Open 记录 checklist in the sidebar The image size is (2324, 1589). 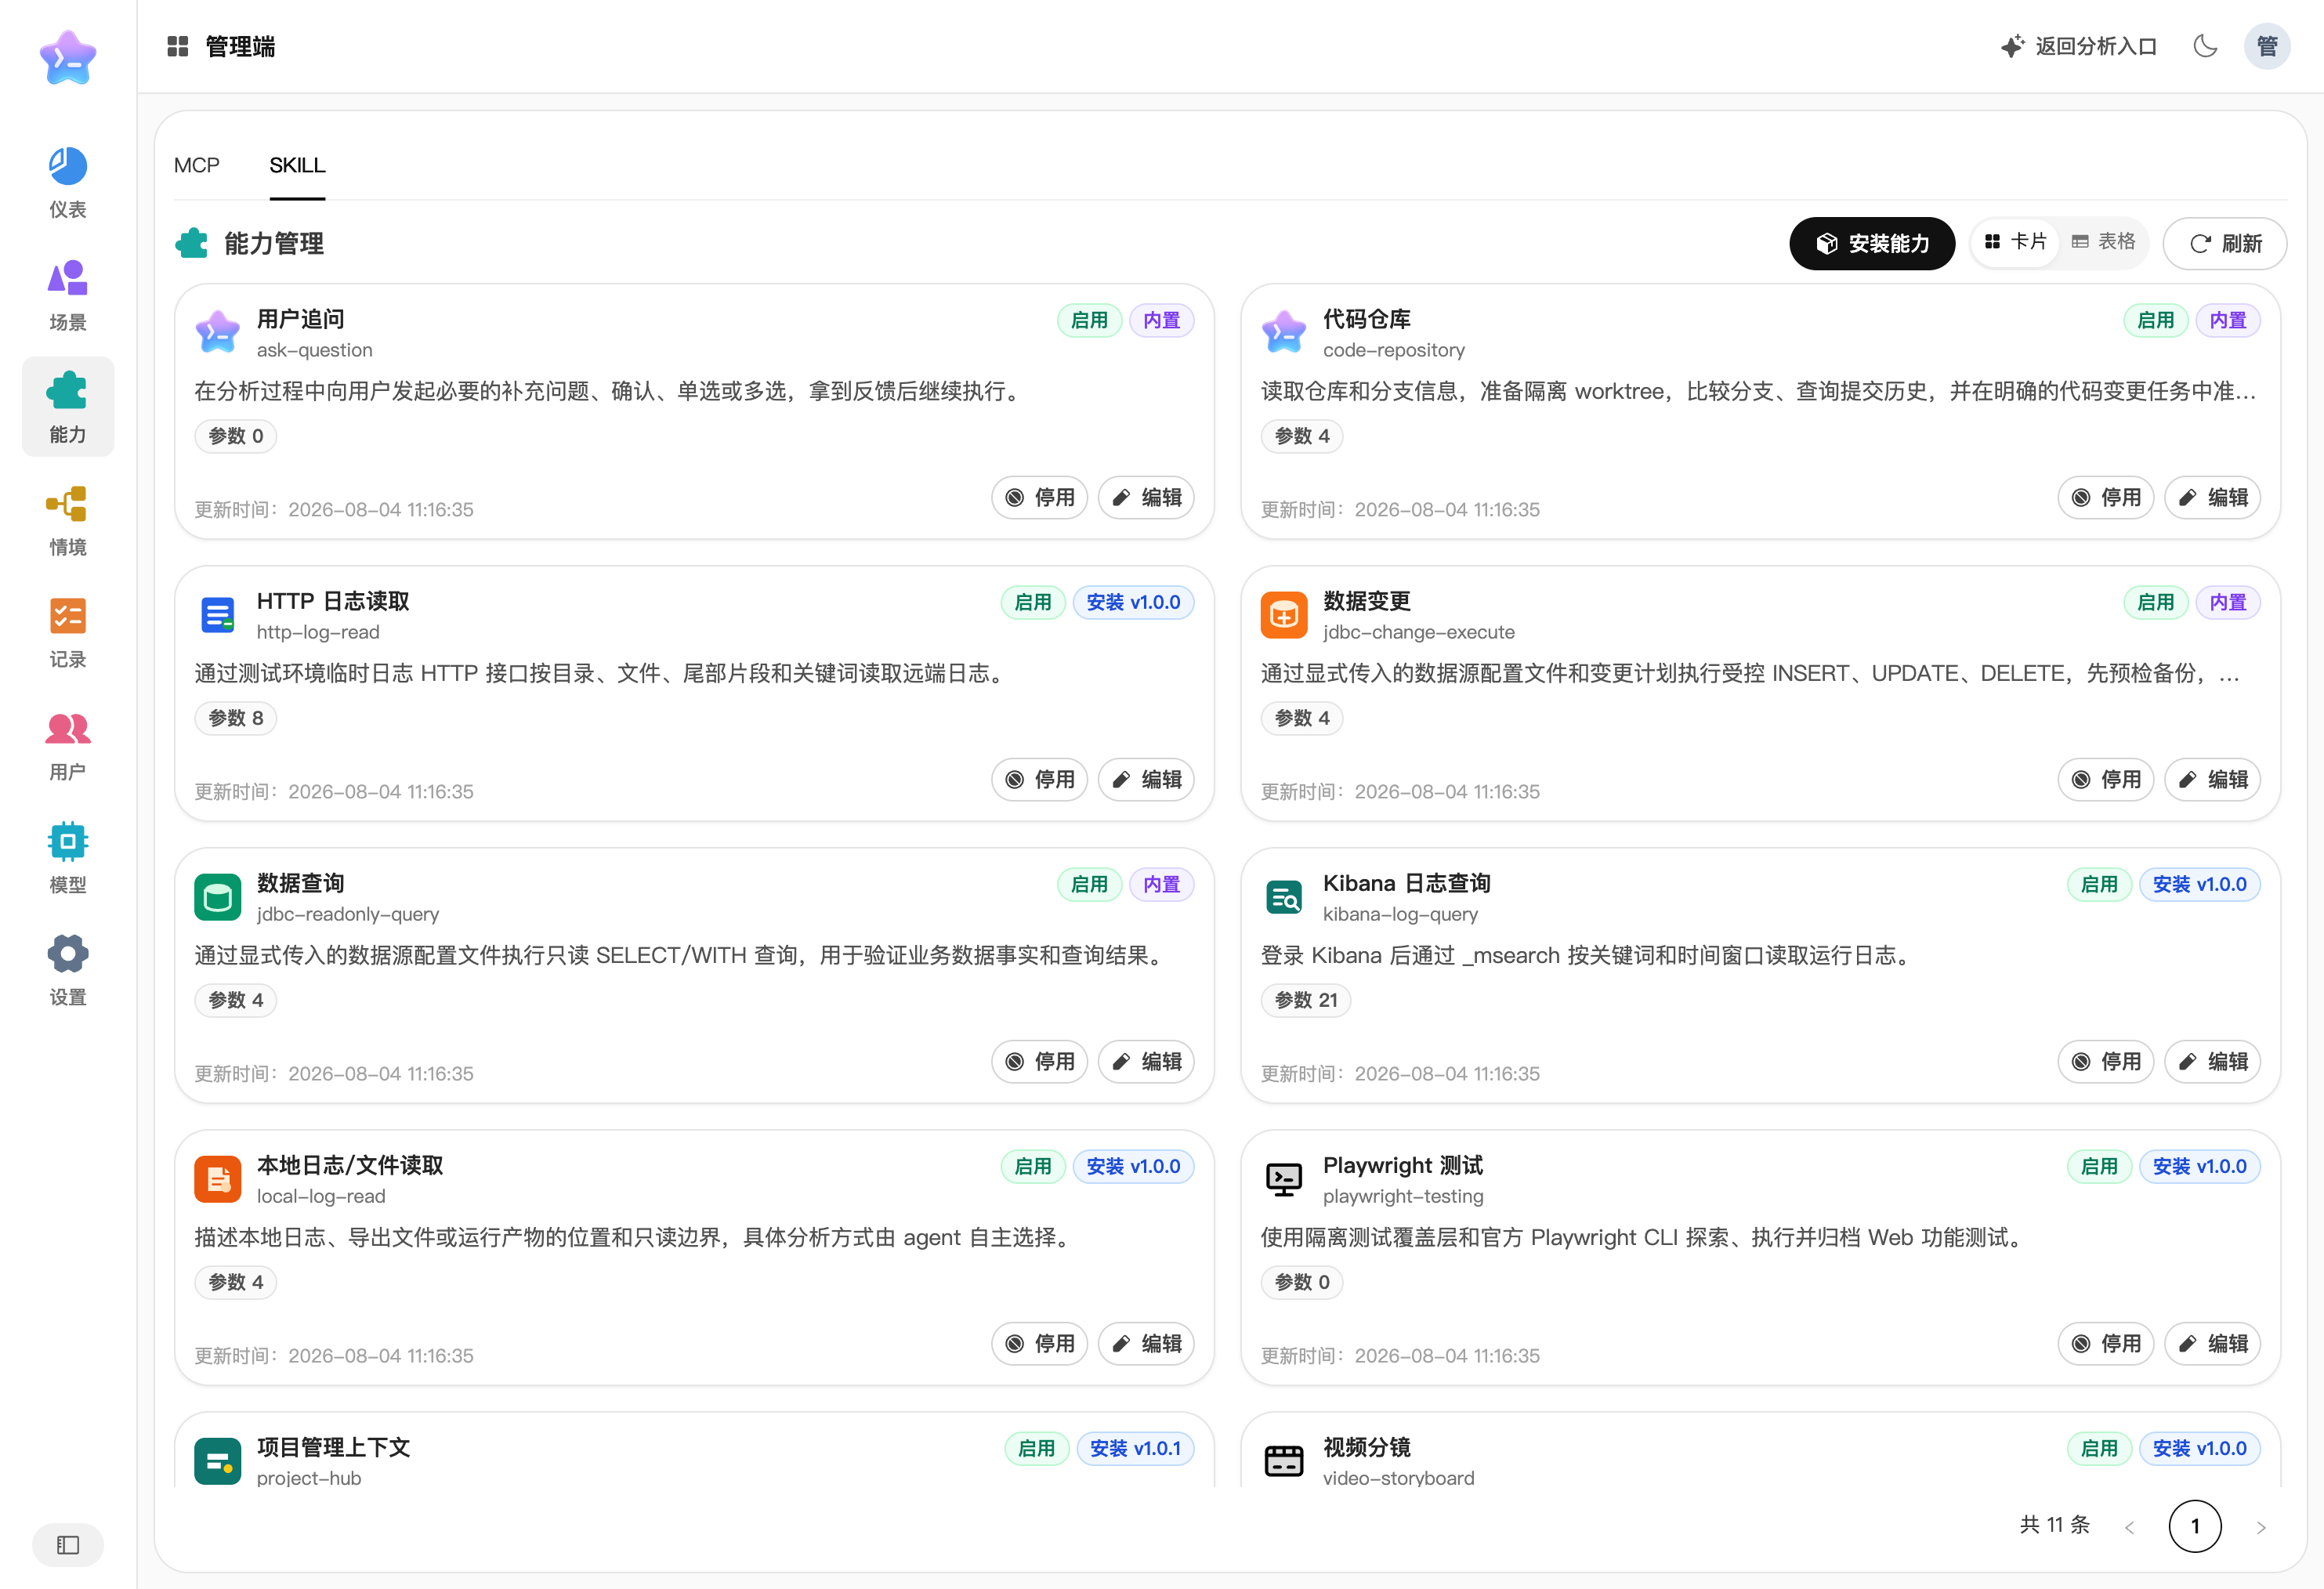[68, 632]
